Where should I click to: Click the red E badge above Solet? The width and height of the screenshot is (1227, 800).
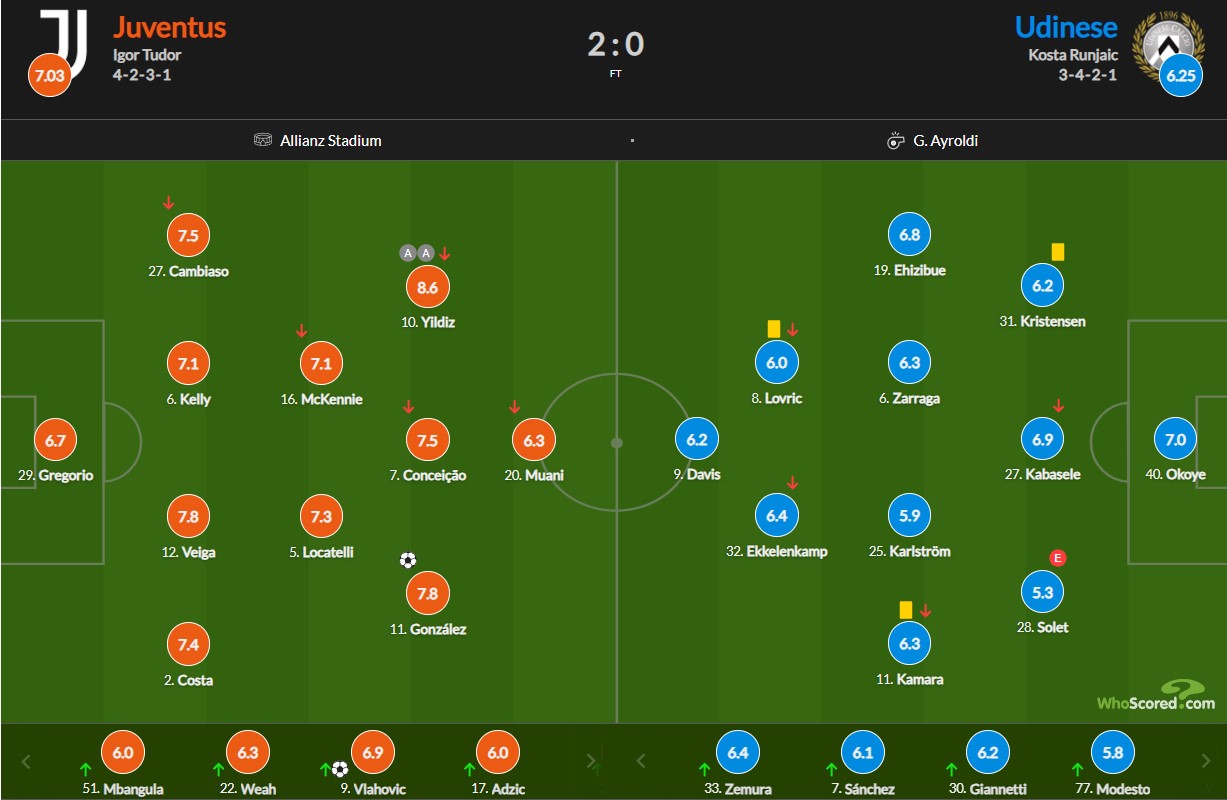point(1058,558)
